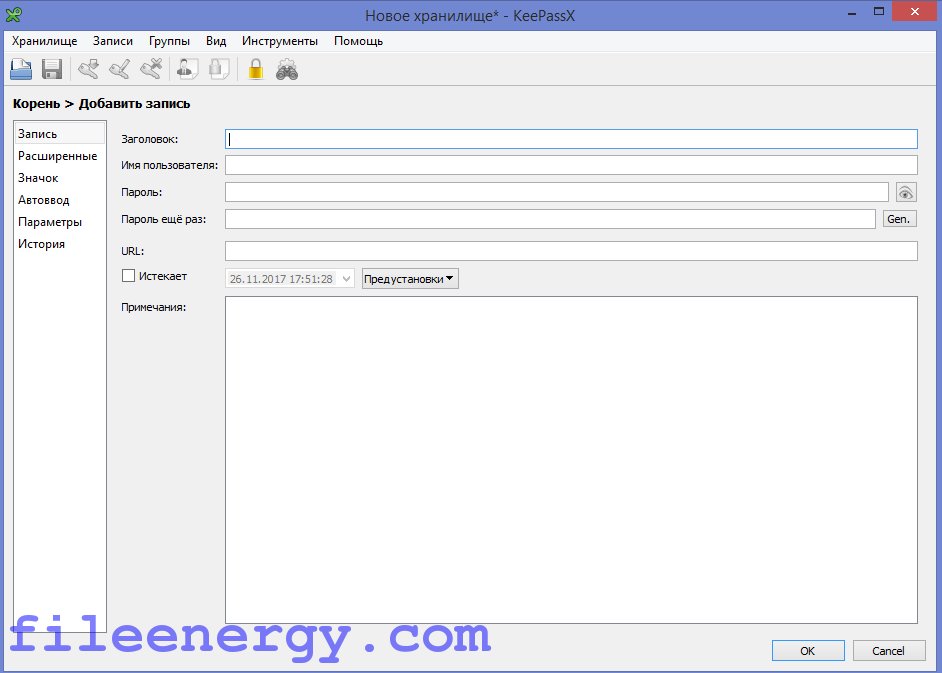Select the Запись section in the sidebar
Viewport: 942px width, 673px height.
pos(59,133)
